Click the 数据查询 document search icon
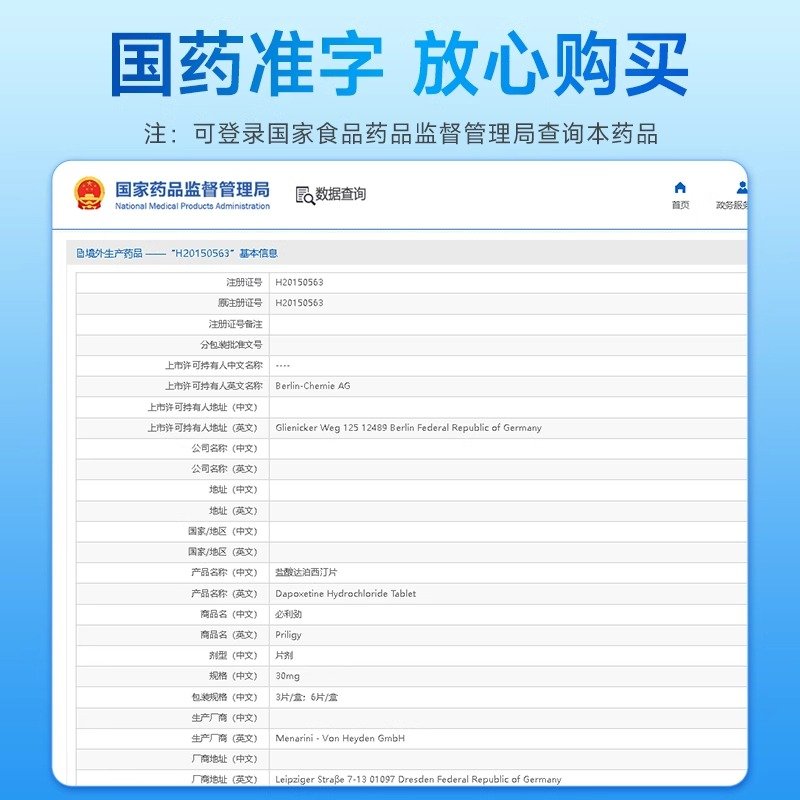This screenshot has height=800, width=800. pos(305,195)
